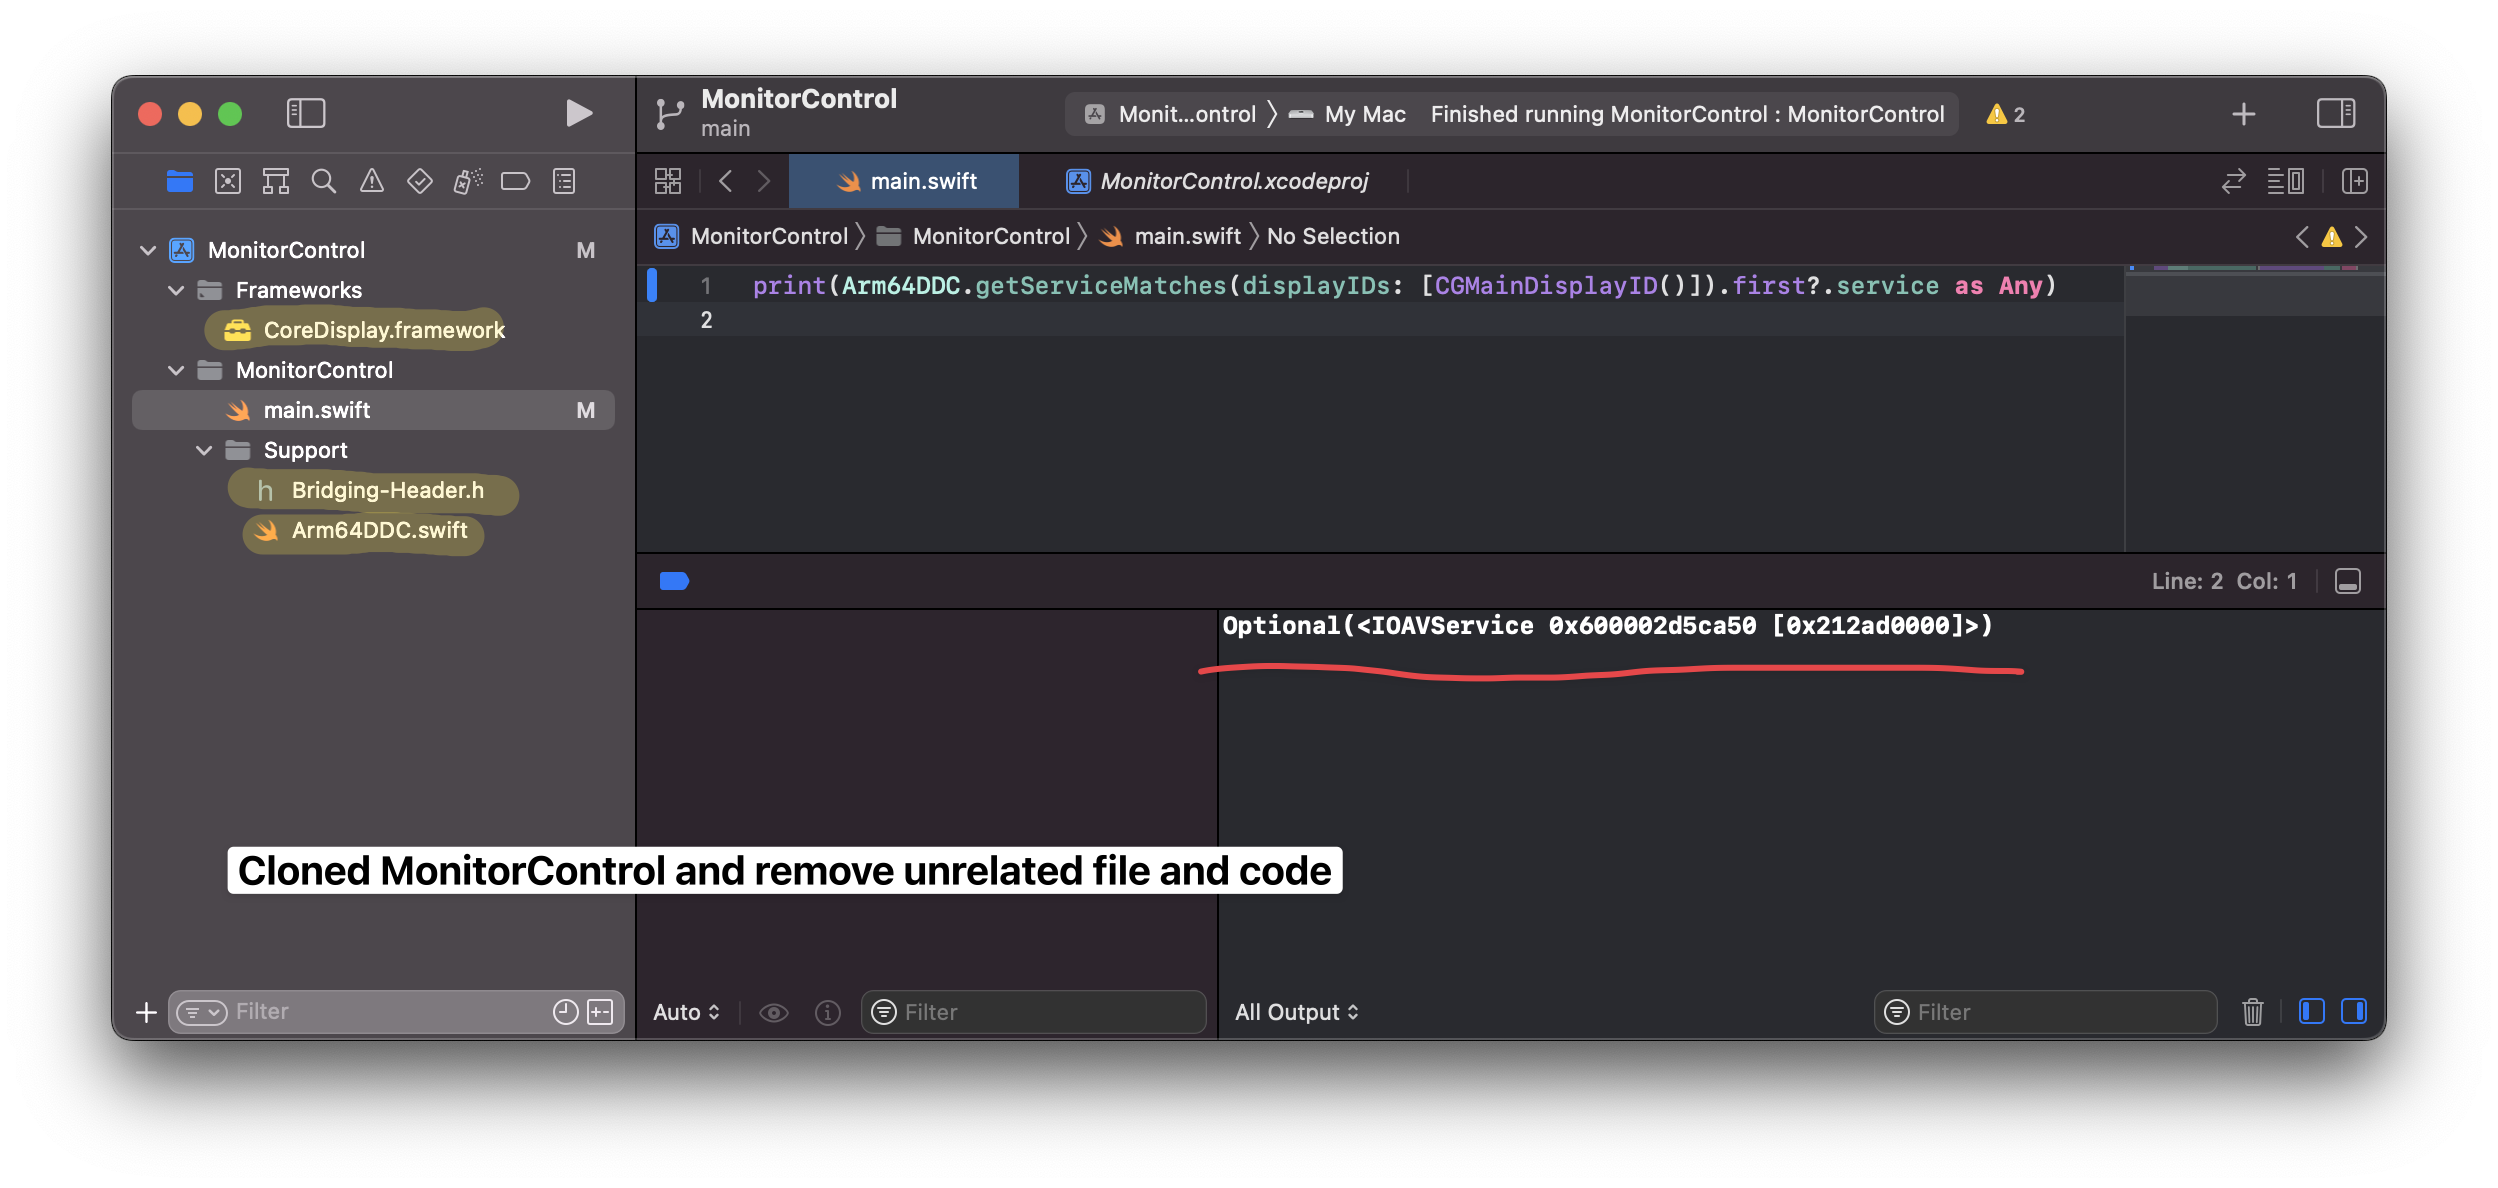Show the inspector sidebar on the right
Screen dimensions: 2498x1188
click(x=2337, y=113)
